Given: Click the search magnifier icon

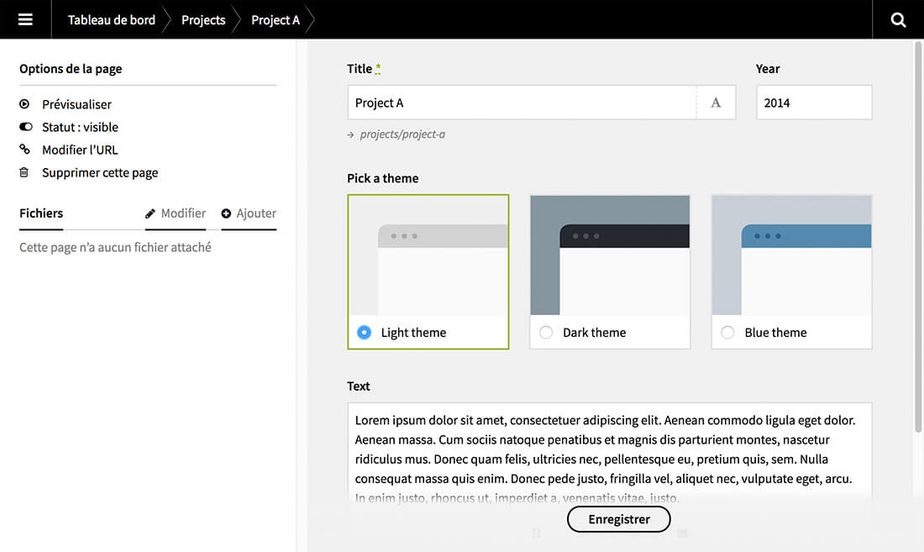Looking at the screenshot, I should [898, 20].
